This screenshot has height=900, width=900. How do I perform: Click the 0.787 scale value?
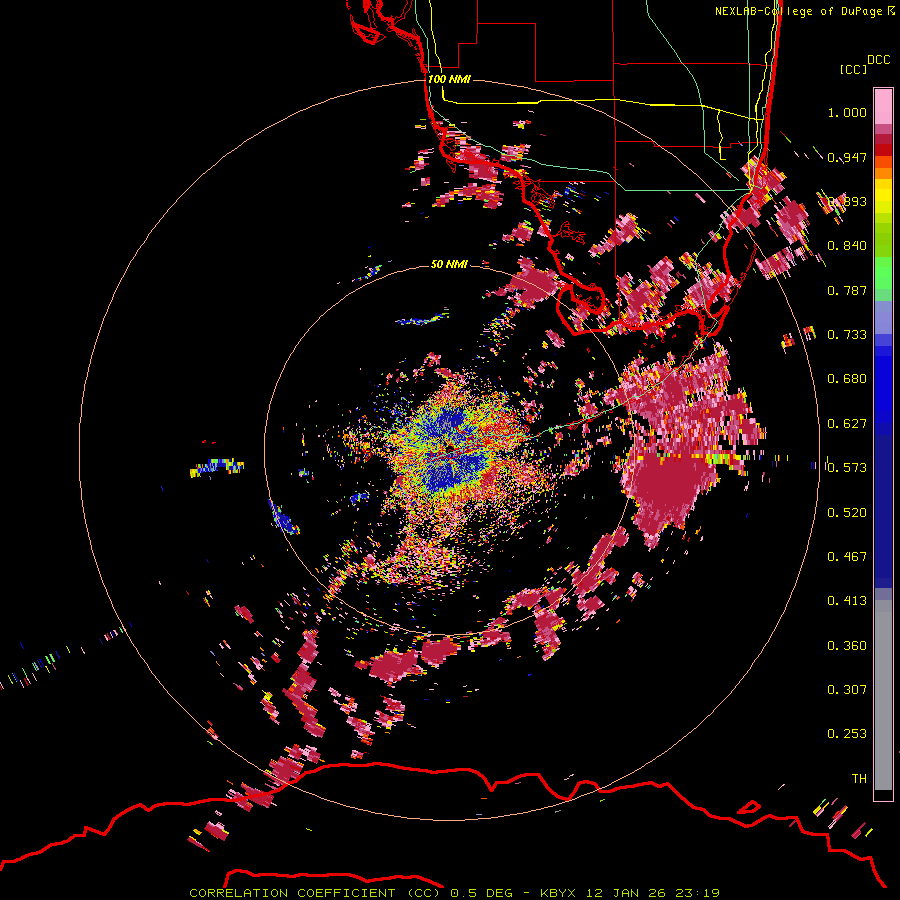click(x=847, y=290)
